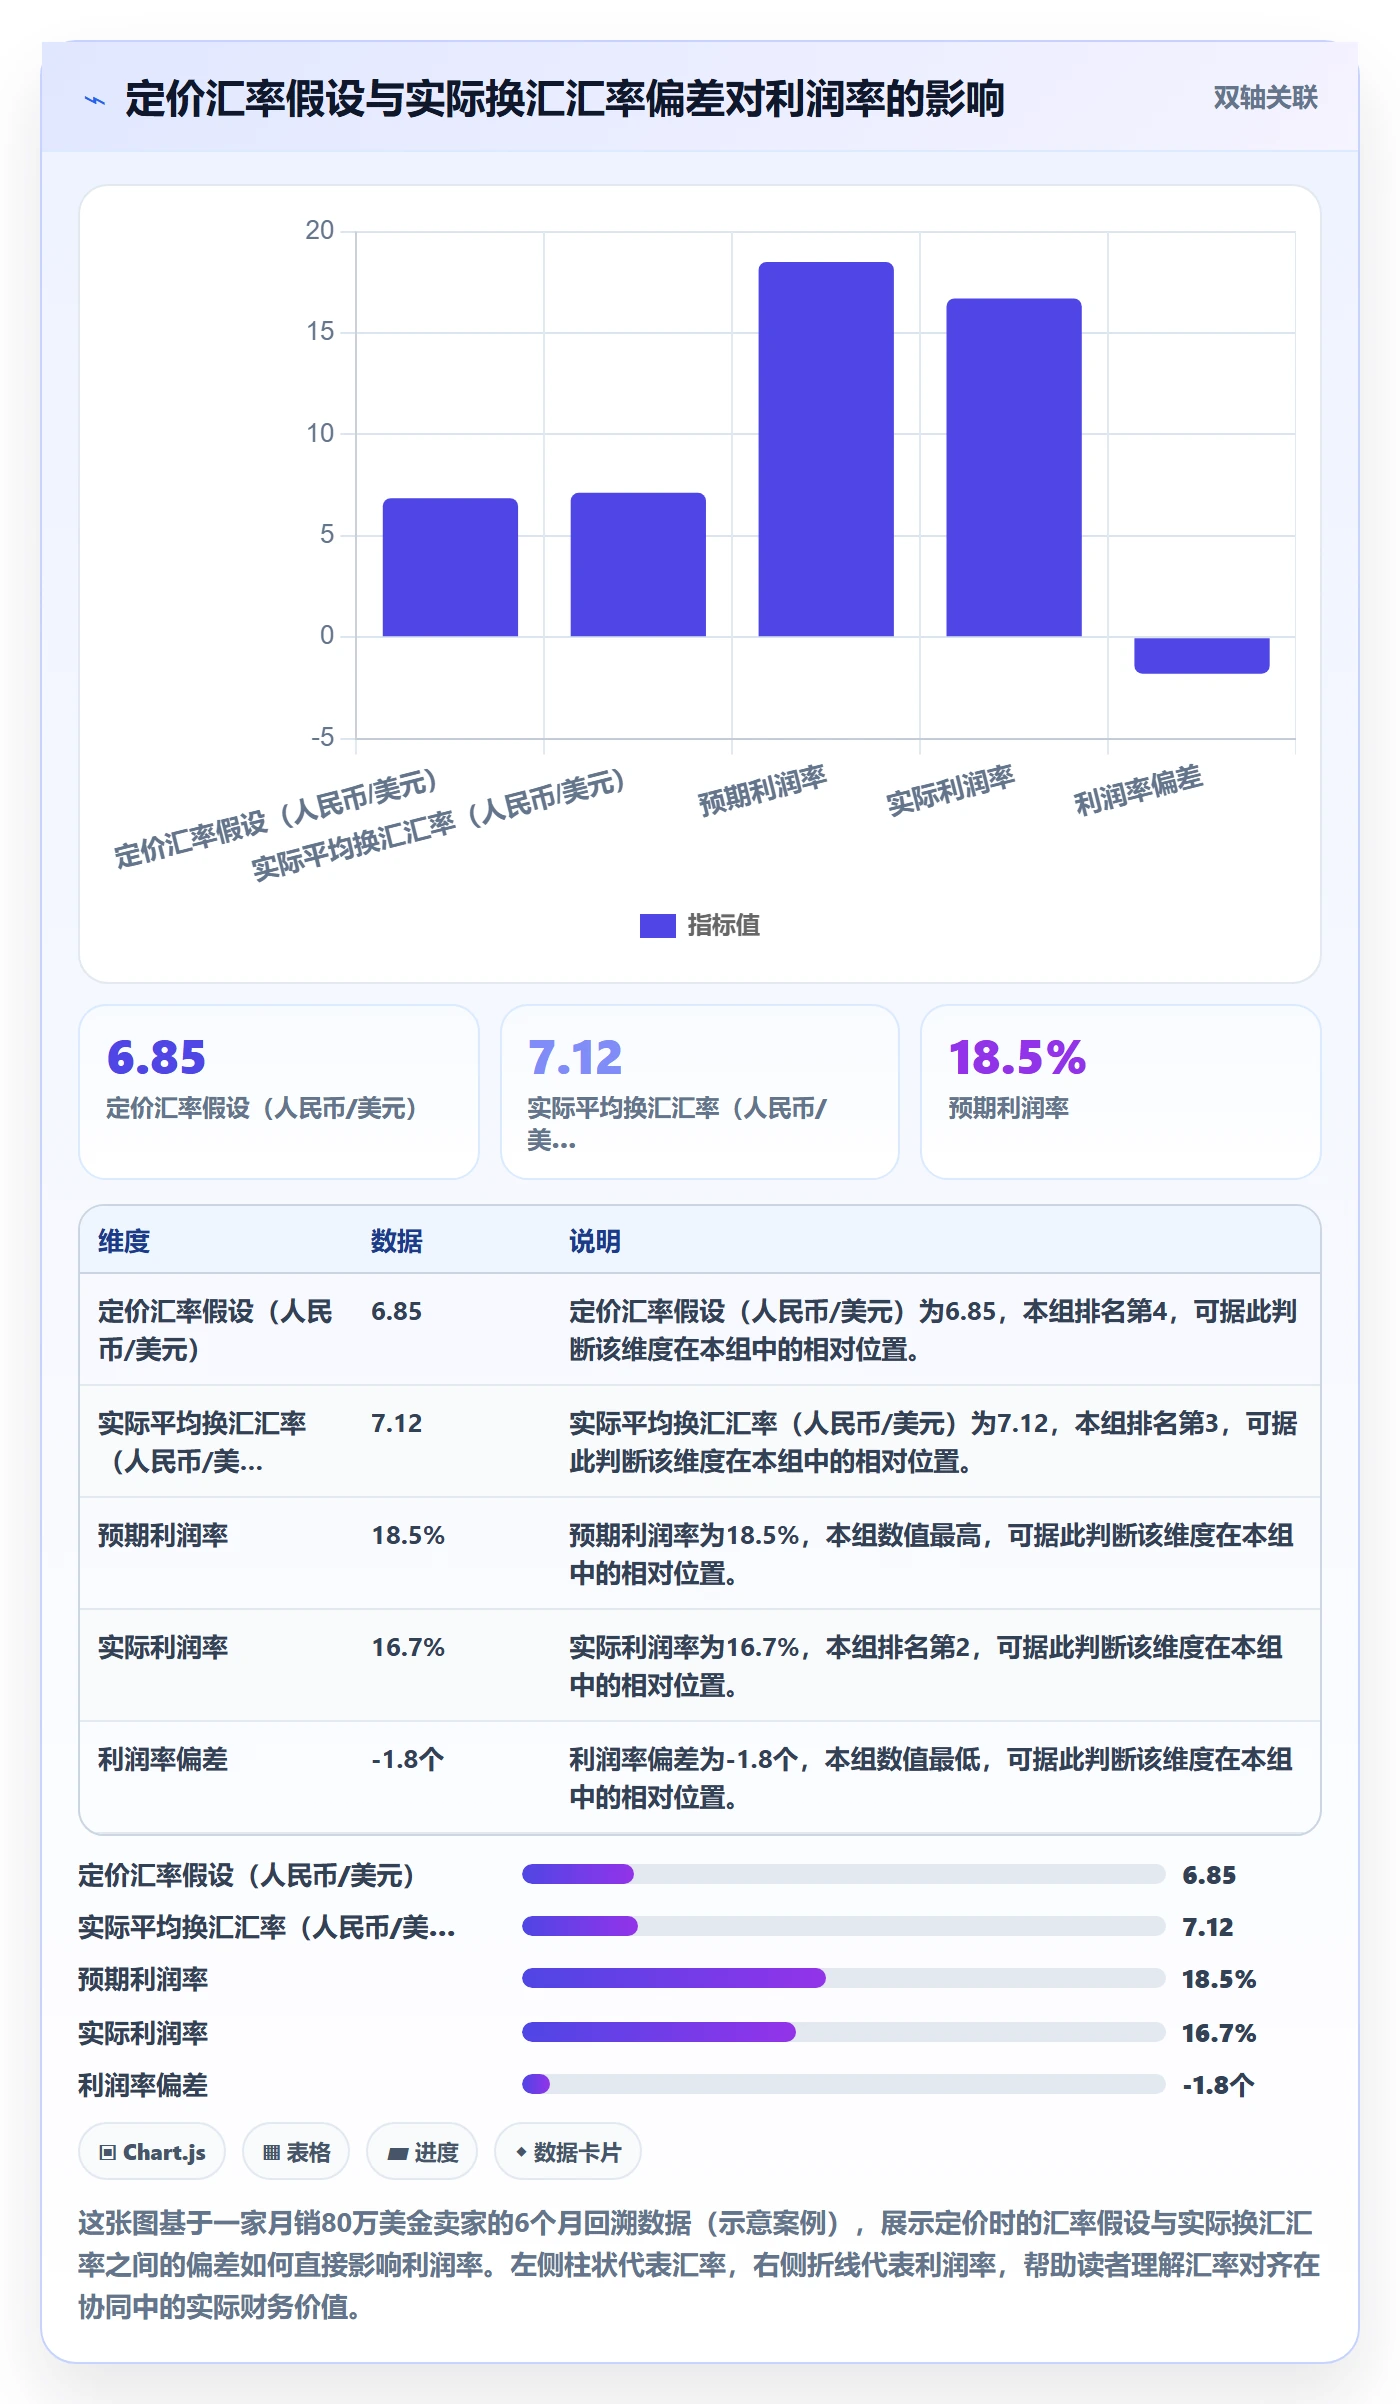Click the 数据 column header

(x=397, y=1241)
